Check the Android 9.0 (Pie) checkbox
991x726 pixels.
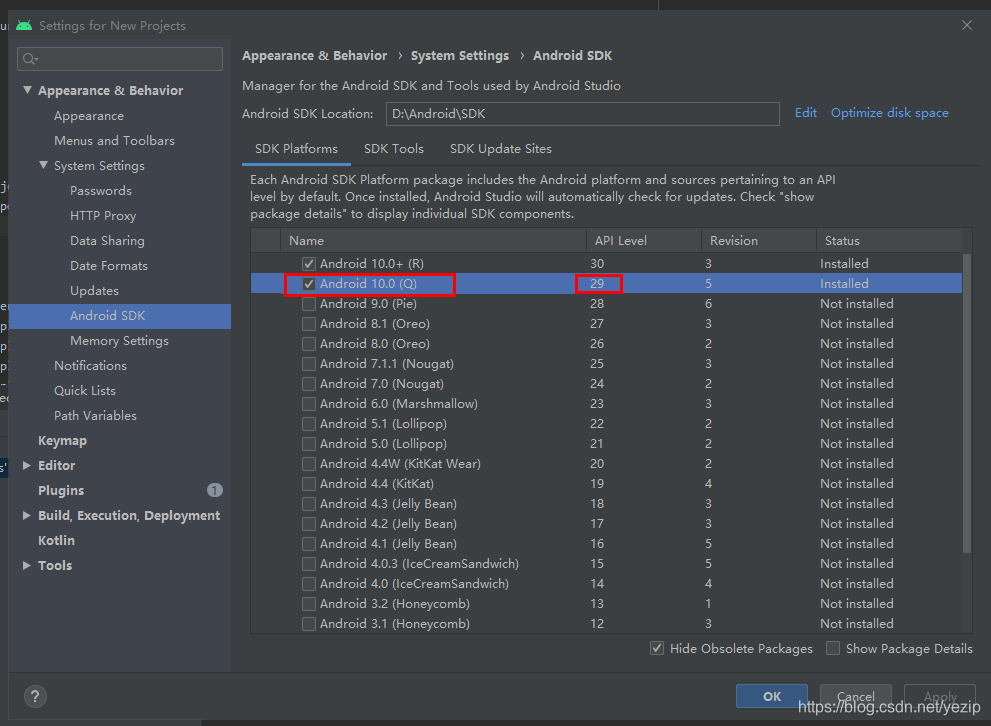click(308, 304)
